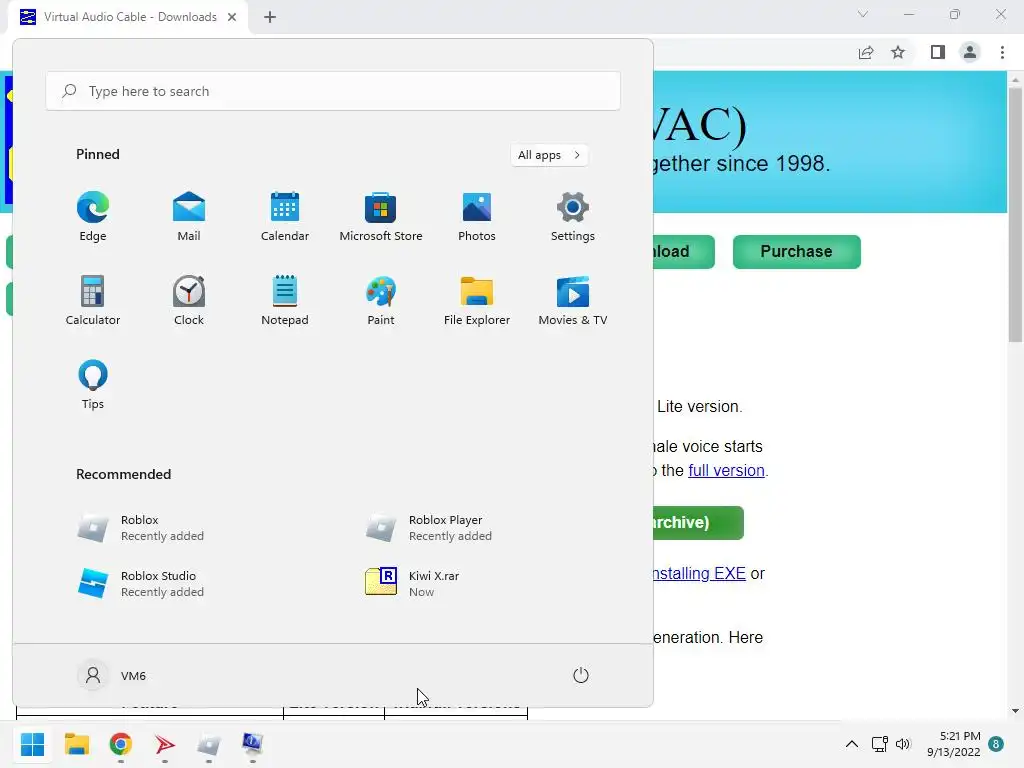This screenshot has height=768, width=1024.
Task: Click the Type here to search field
Action: pyautogui.click(x=333, y=91)
